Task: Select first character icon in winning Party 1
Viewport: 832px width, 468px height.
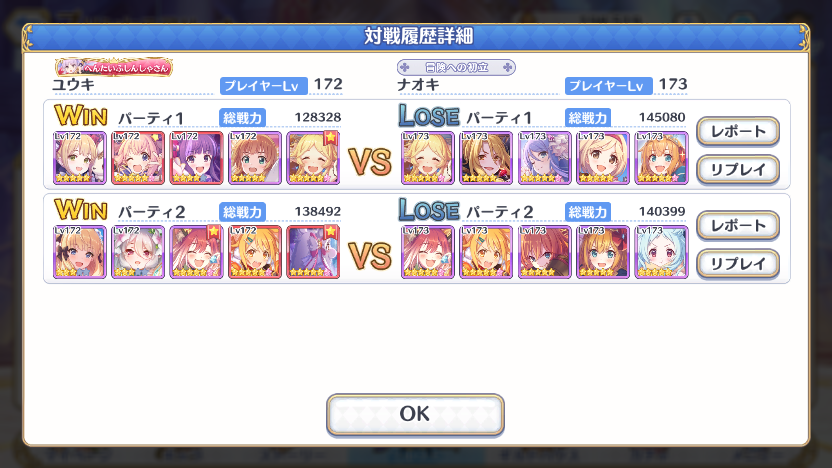Action: coord(80,158)
